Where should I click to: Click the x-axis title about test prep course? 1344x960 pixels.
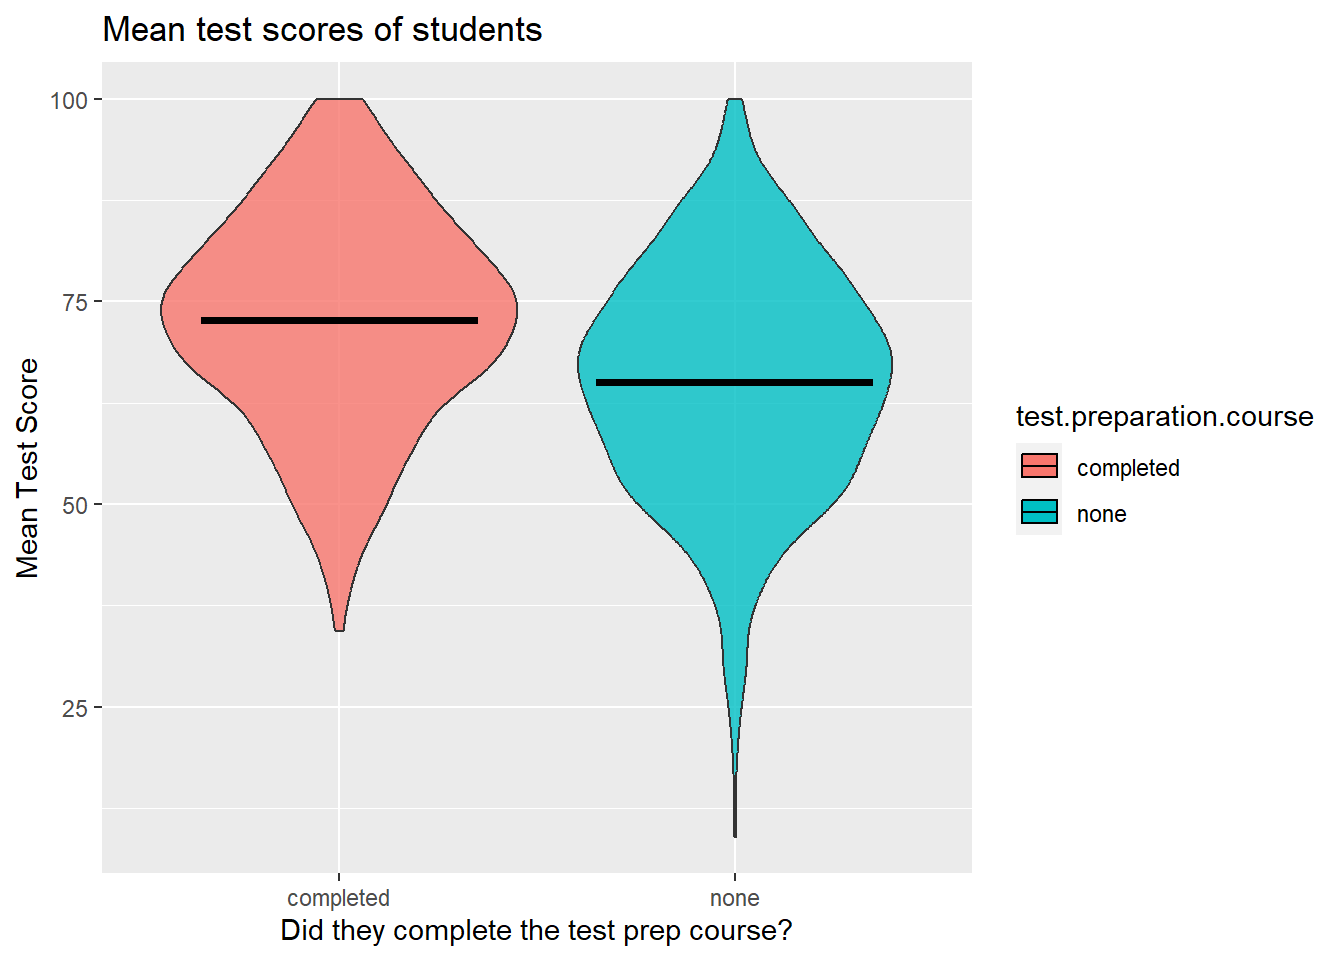click(536, 930)
